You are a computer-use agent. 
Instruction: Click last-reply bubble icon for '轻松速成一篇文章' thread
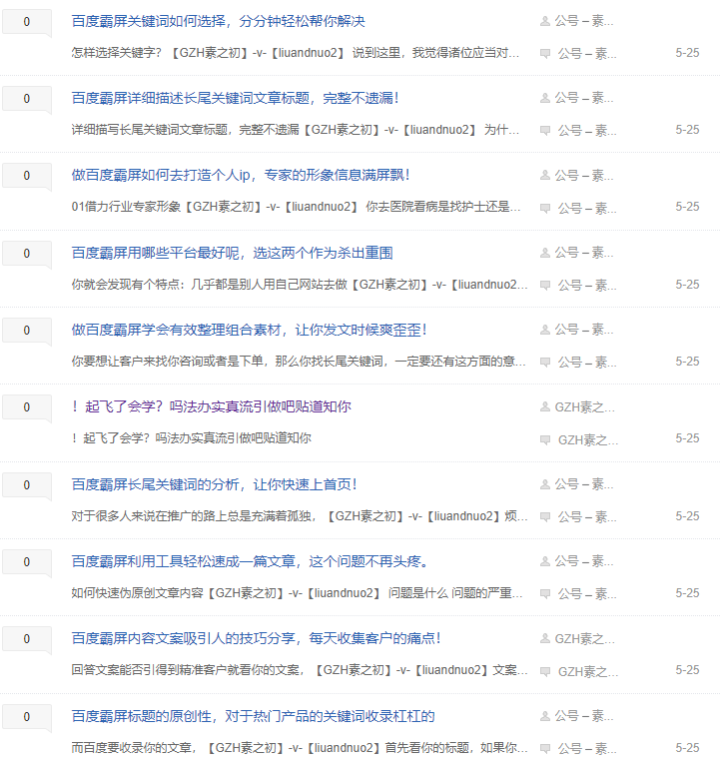[545, 594]
